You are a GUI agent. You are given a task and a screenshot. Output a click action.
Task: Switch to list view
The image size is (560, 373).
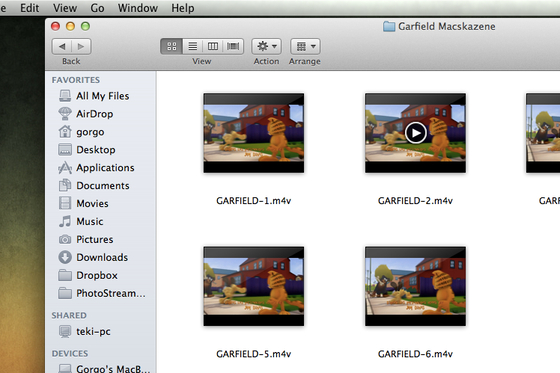point(192,46)
